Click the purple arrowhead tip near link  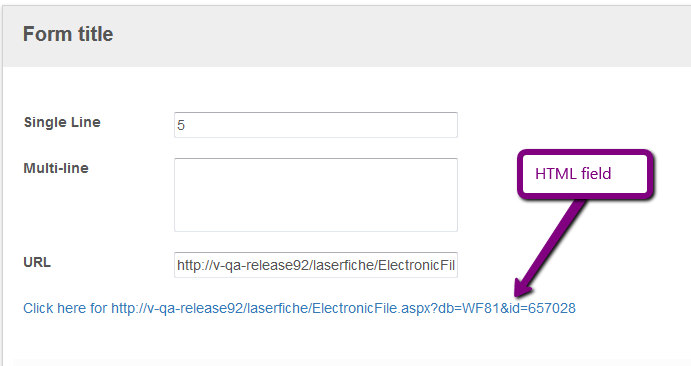pos(520,290)
